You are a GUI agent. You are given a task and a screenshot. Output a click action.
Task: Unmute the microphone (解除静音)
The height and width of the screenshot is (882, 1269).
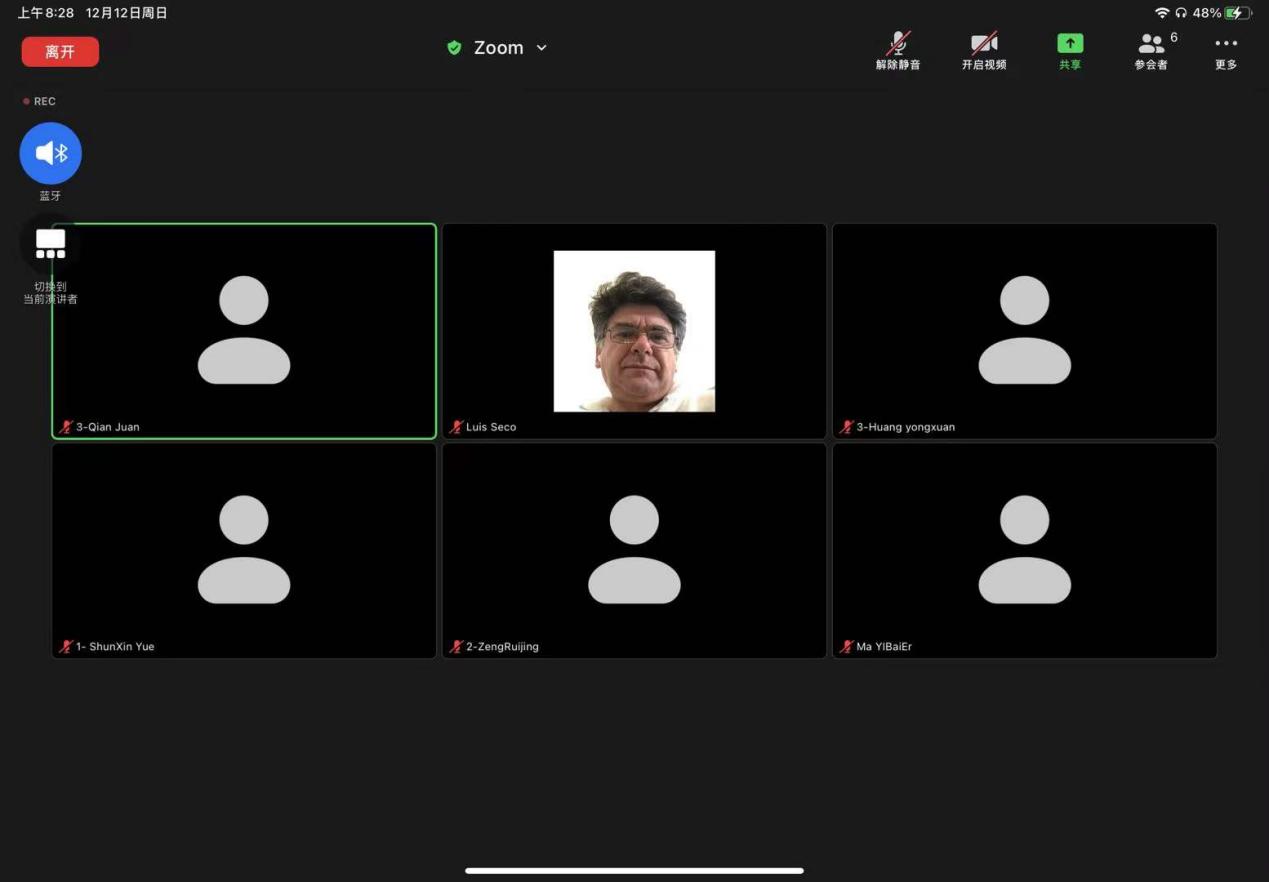pos(897,46)
